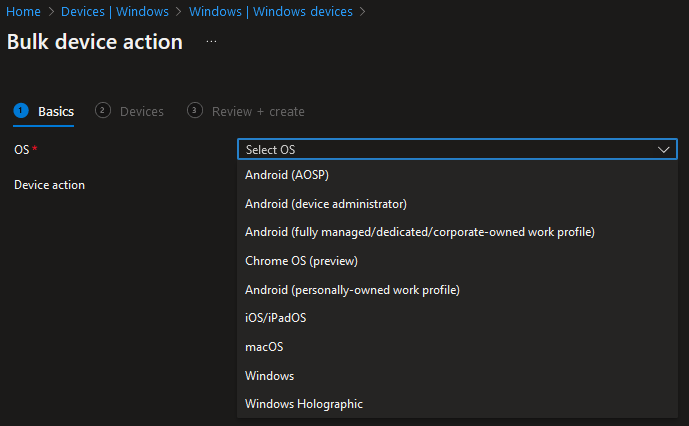This screenshot has height=426, width=689.
Task: Open the Review + create step tab
Action: pos(246,112)
